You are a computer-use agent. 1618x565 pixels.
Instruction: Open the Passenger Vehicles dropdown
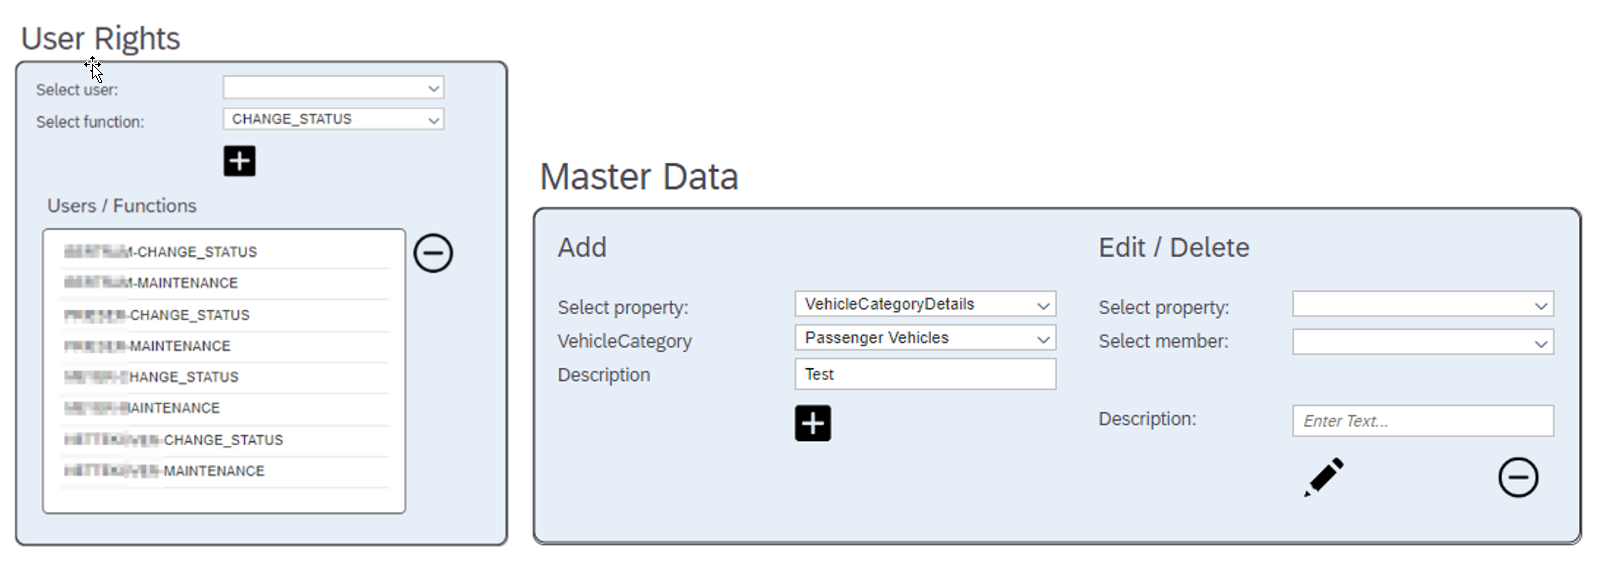pyautogui.click(x=925, y=338)
